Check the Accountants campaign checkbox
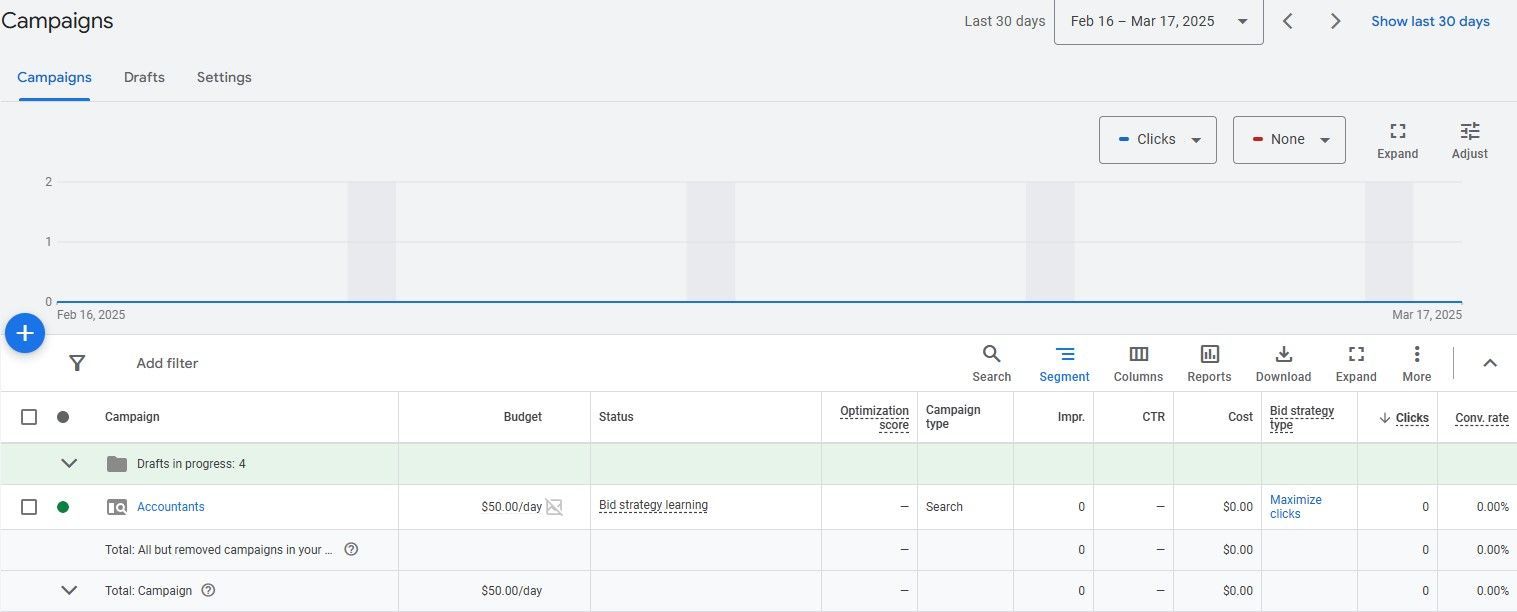Image resolution: width=1517 pixels, height=612 pixels. [x=29, y=507]
